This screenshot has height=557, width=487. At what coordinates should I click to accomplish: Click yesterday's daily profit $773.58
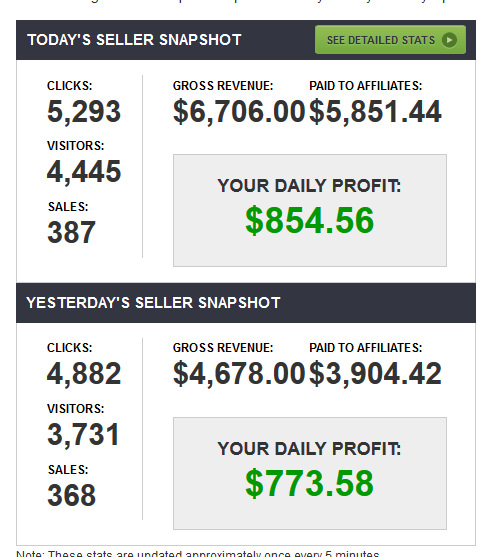tap(309, 483)
